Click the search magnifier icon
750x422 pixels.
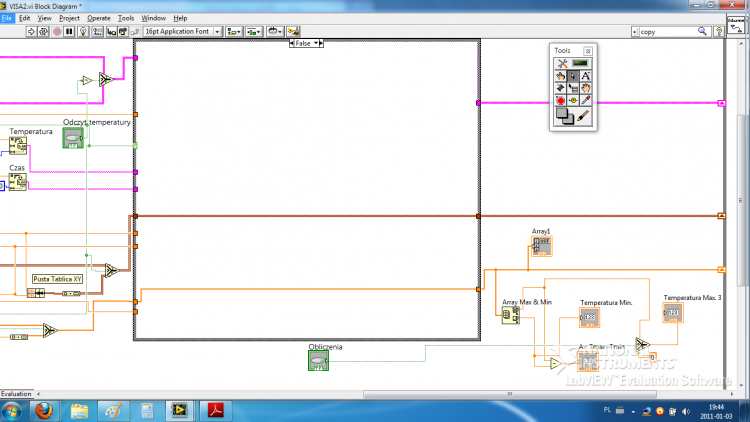point(702,32)
